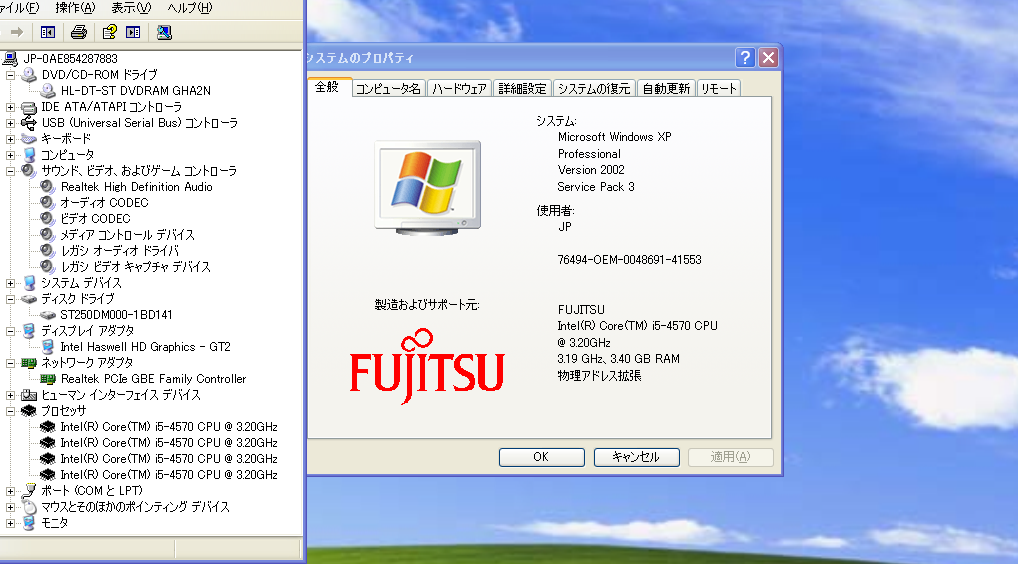Click the icon beside ビデオ CODEC

[x=47, y=219]
